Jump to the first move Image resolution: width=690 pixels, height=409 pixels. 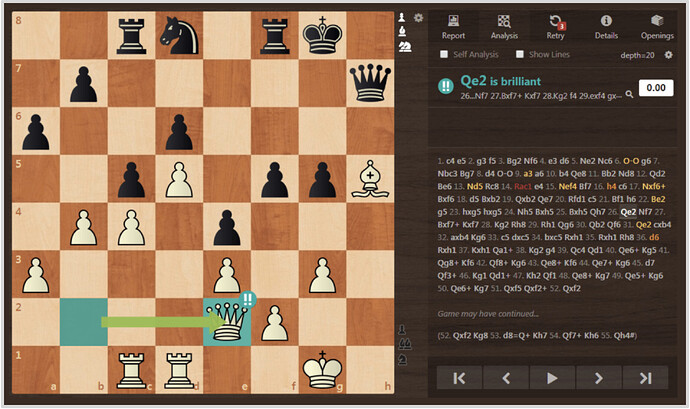[x=458, y=377]
